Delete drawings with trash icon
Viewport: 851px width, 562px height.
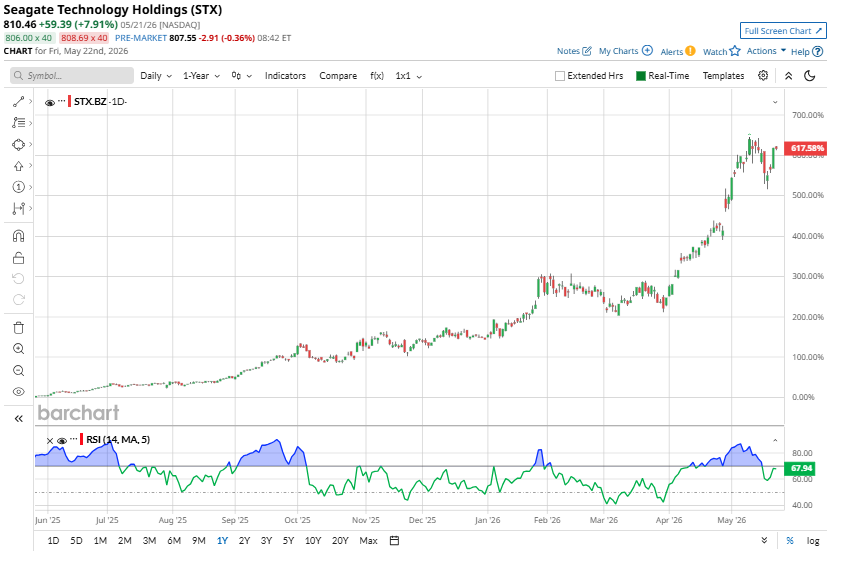(x=18, y=328)
